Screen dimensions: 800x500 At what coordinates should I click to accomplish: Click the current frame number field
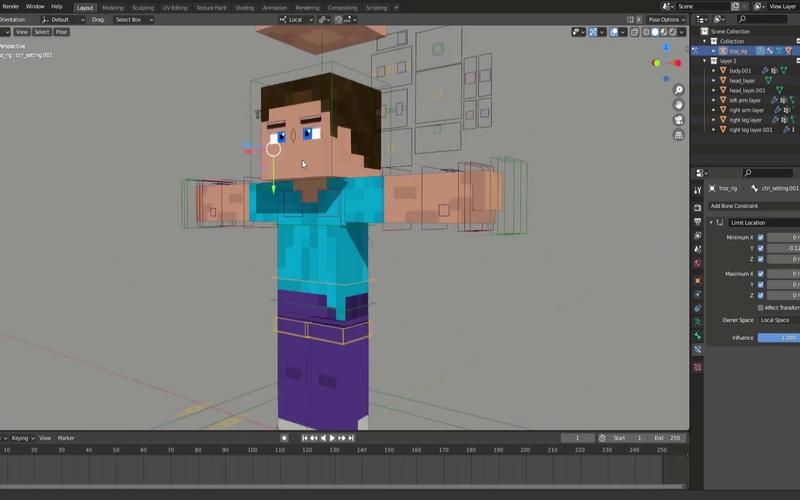pyautogui.click(x=577, y=438)
